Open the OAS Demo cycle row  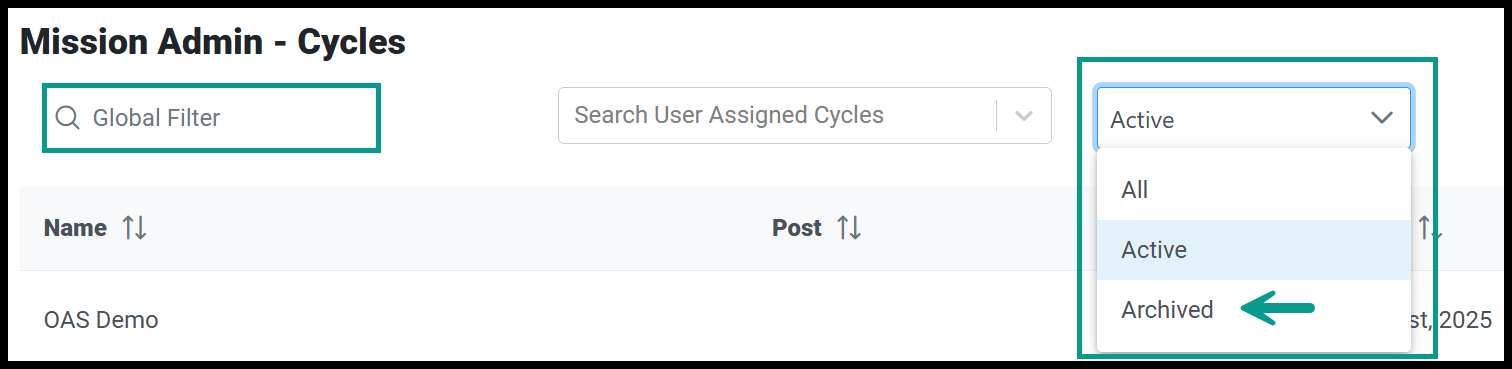pos(101,320)
